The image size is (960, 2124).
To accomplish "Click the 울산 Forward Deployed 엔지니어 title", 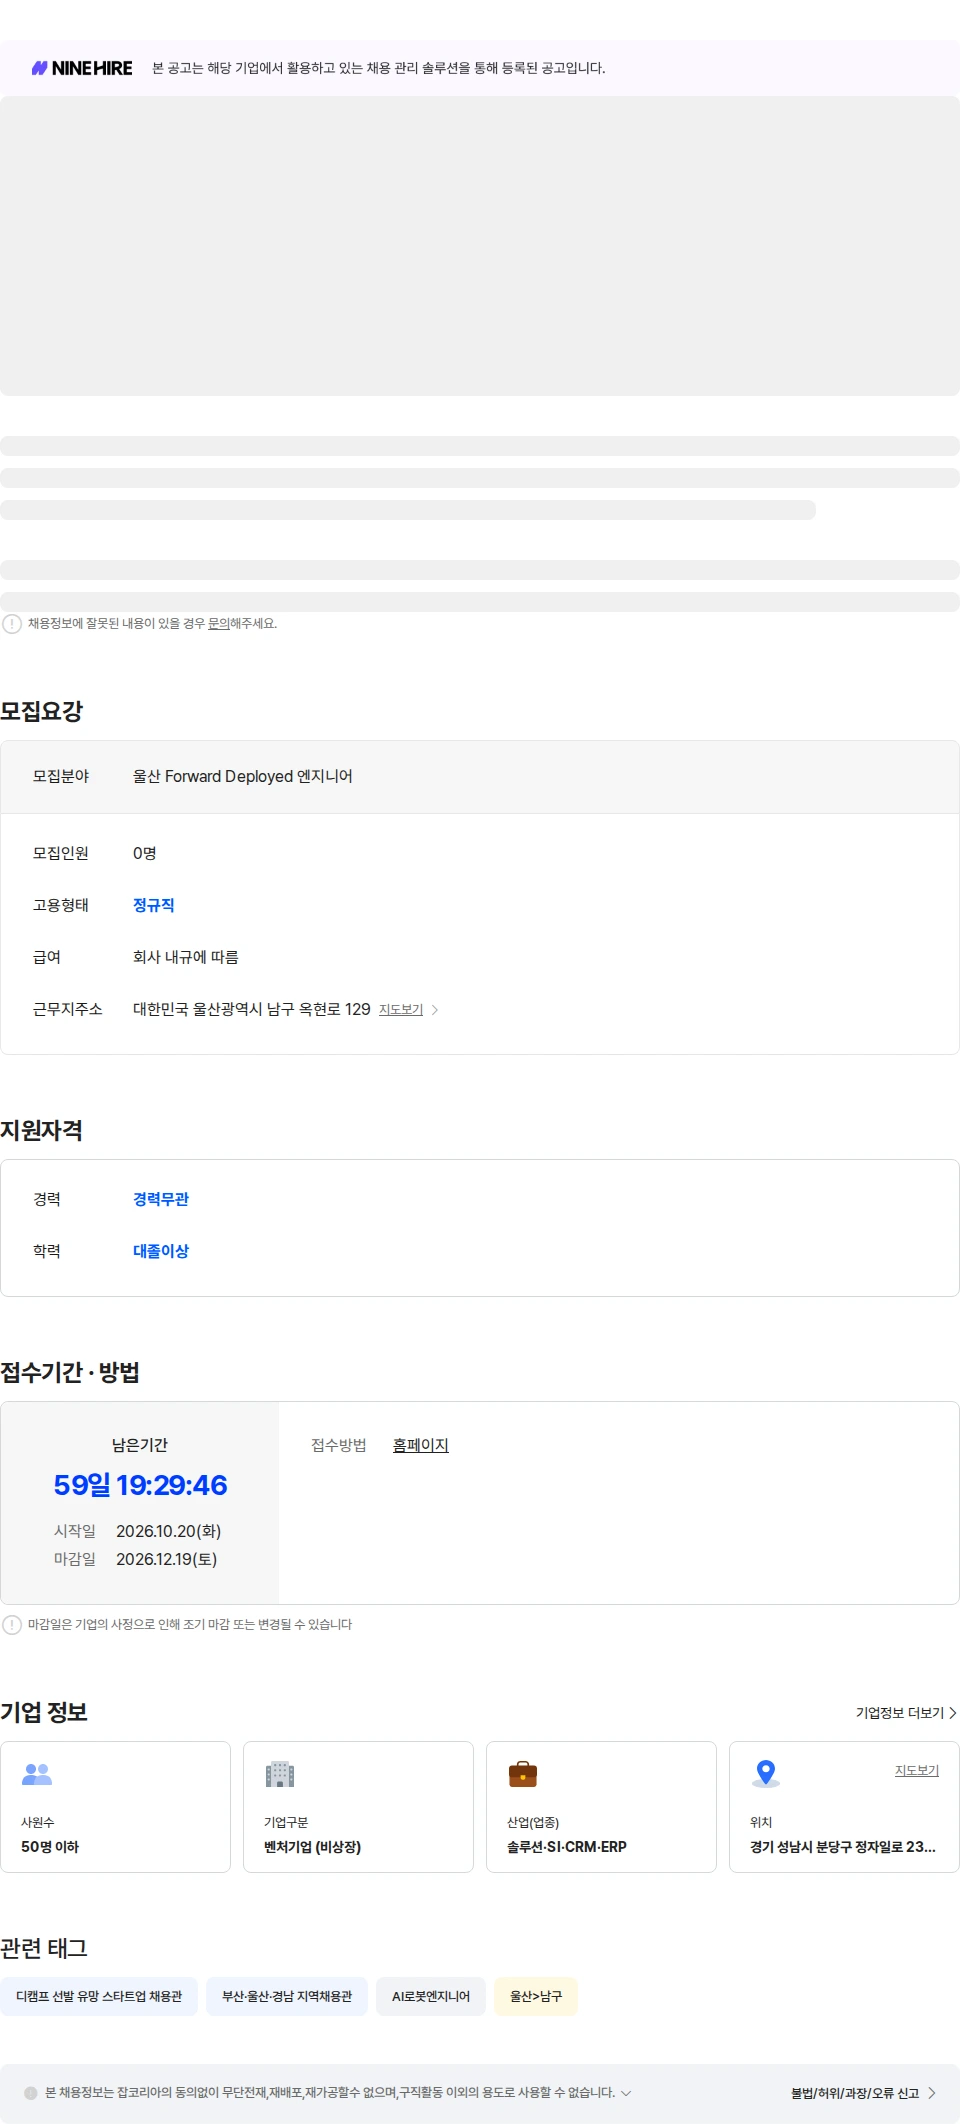I will tap(243, 777).
